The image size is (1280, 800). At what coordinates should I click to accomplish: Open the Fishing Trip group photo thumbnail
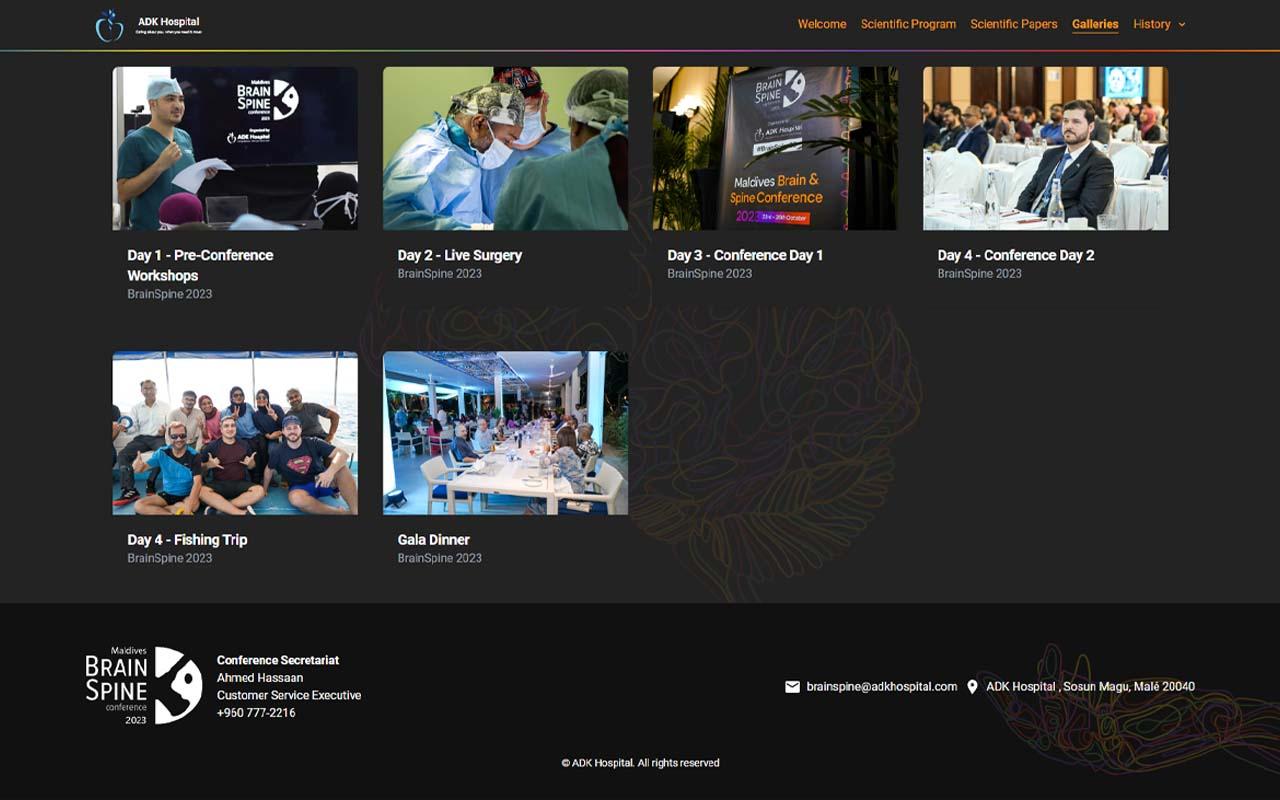[235, 433]
